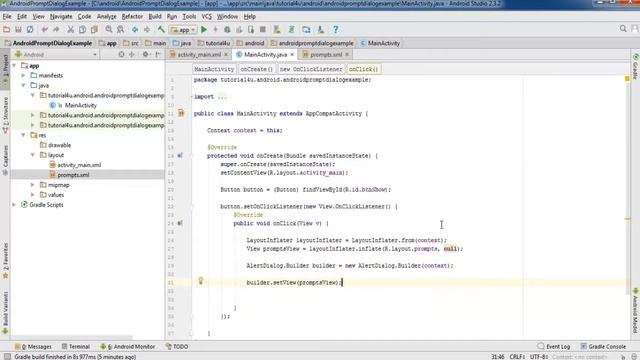Click the Paste toolbar icon
This screenshot has height=360, width=640.
(94, 29)
